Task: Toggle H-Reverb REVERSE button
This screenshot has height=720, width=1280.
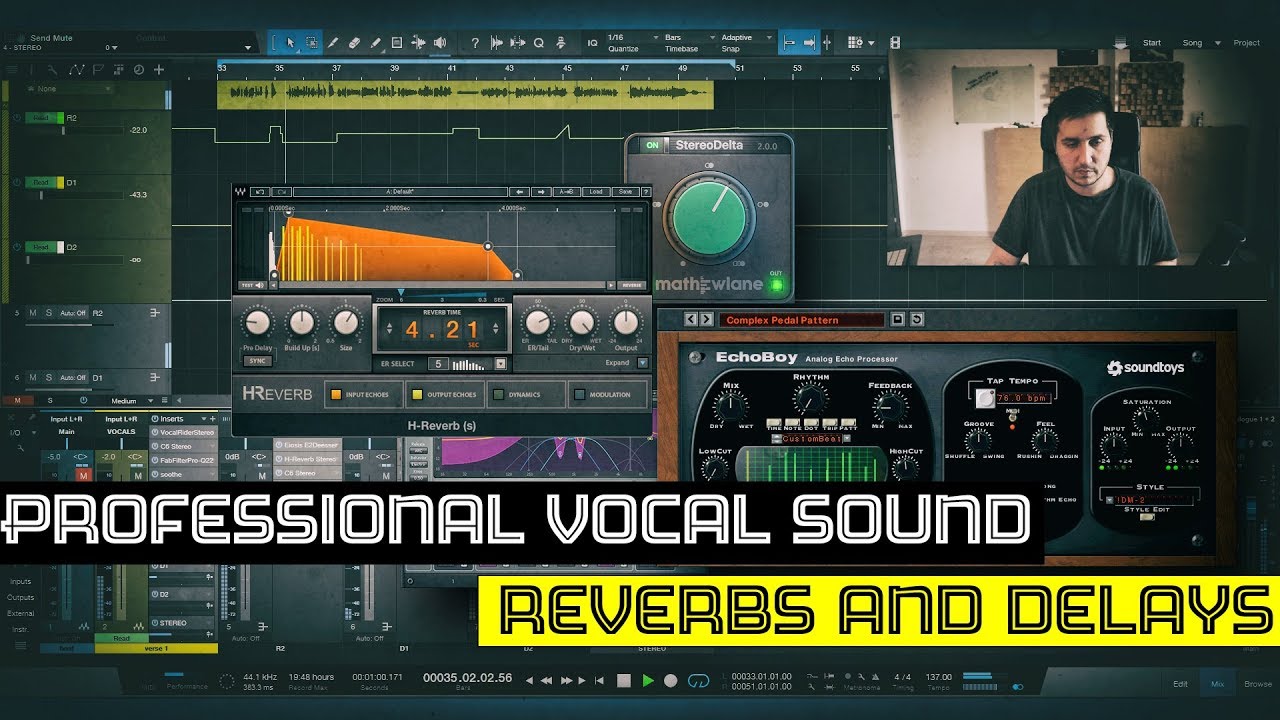Action: [631, 285]
